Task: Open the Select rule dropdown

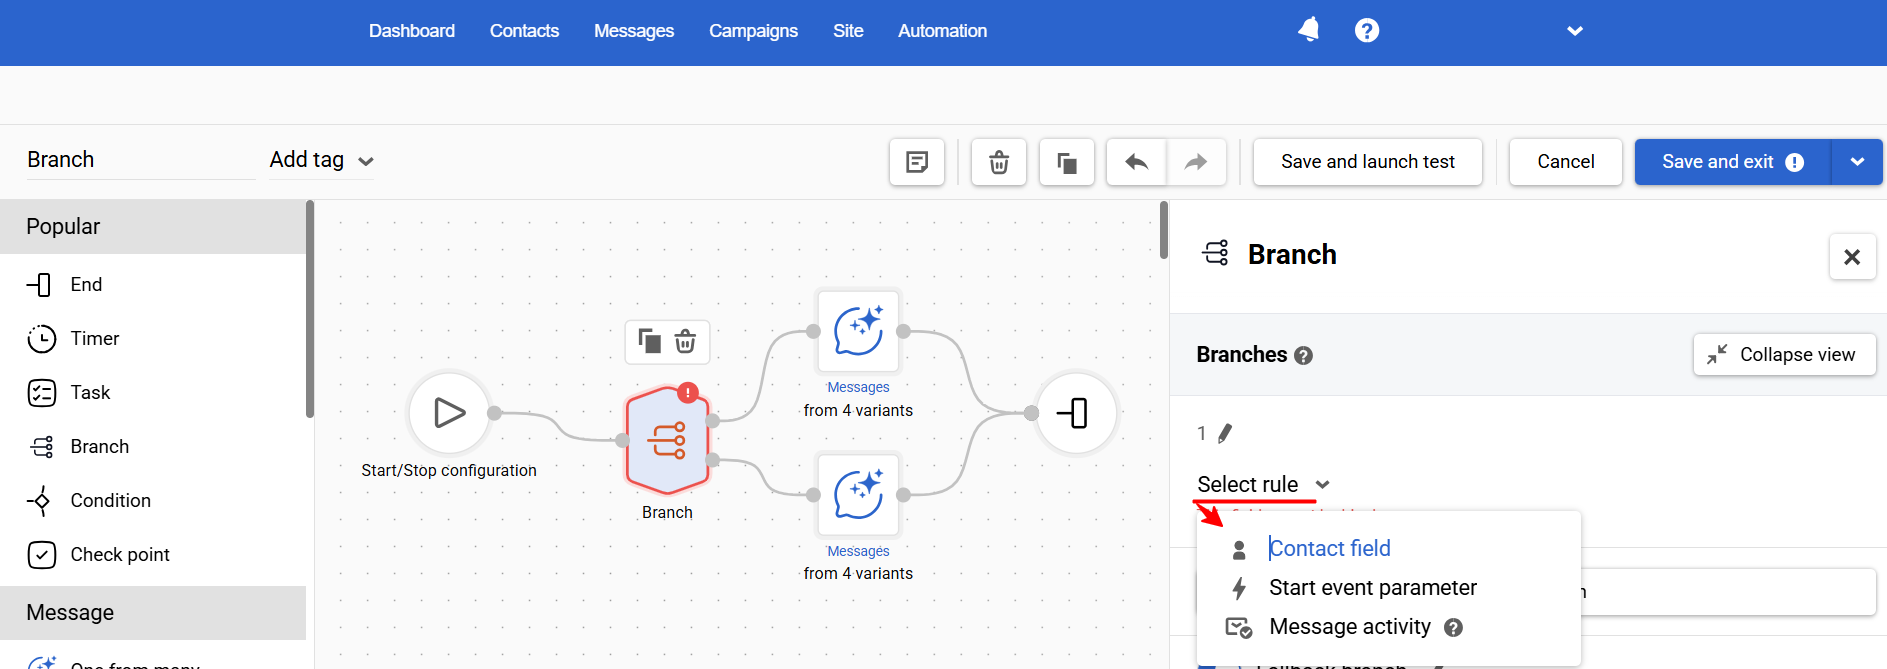Action: (1263, 485)
